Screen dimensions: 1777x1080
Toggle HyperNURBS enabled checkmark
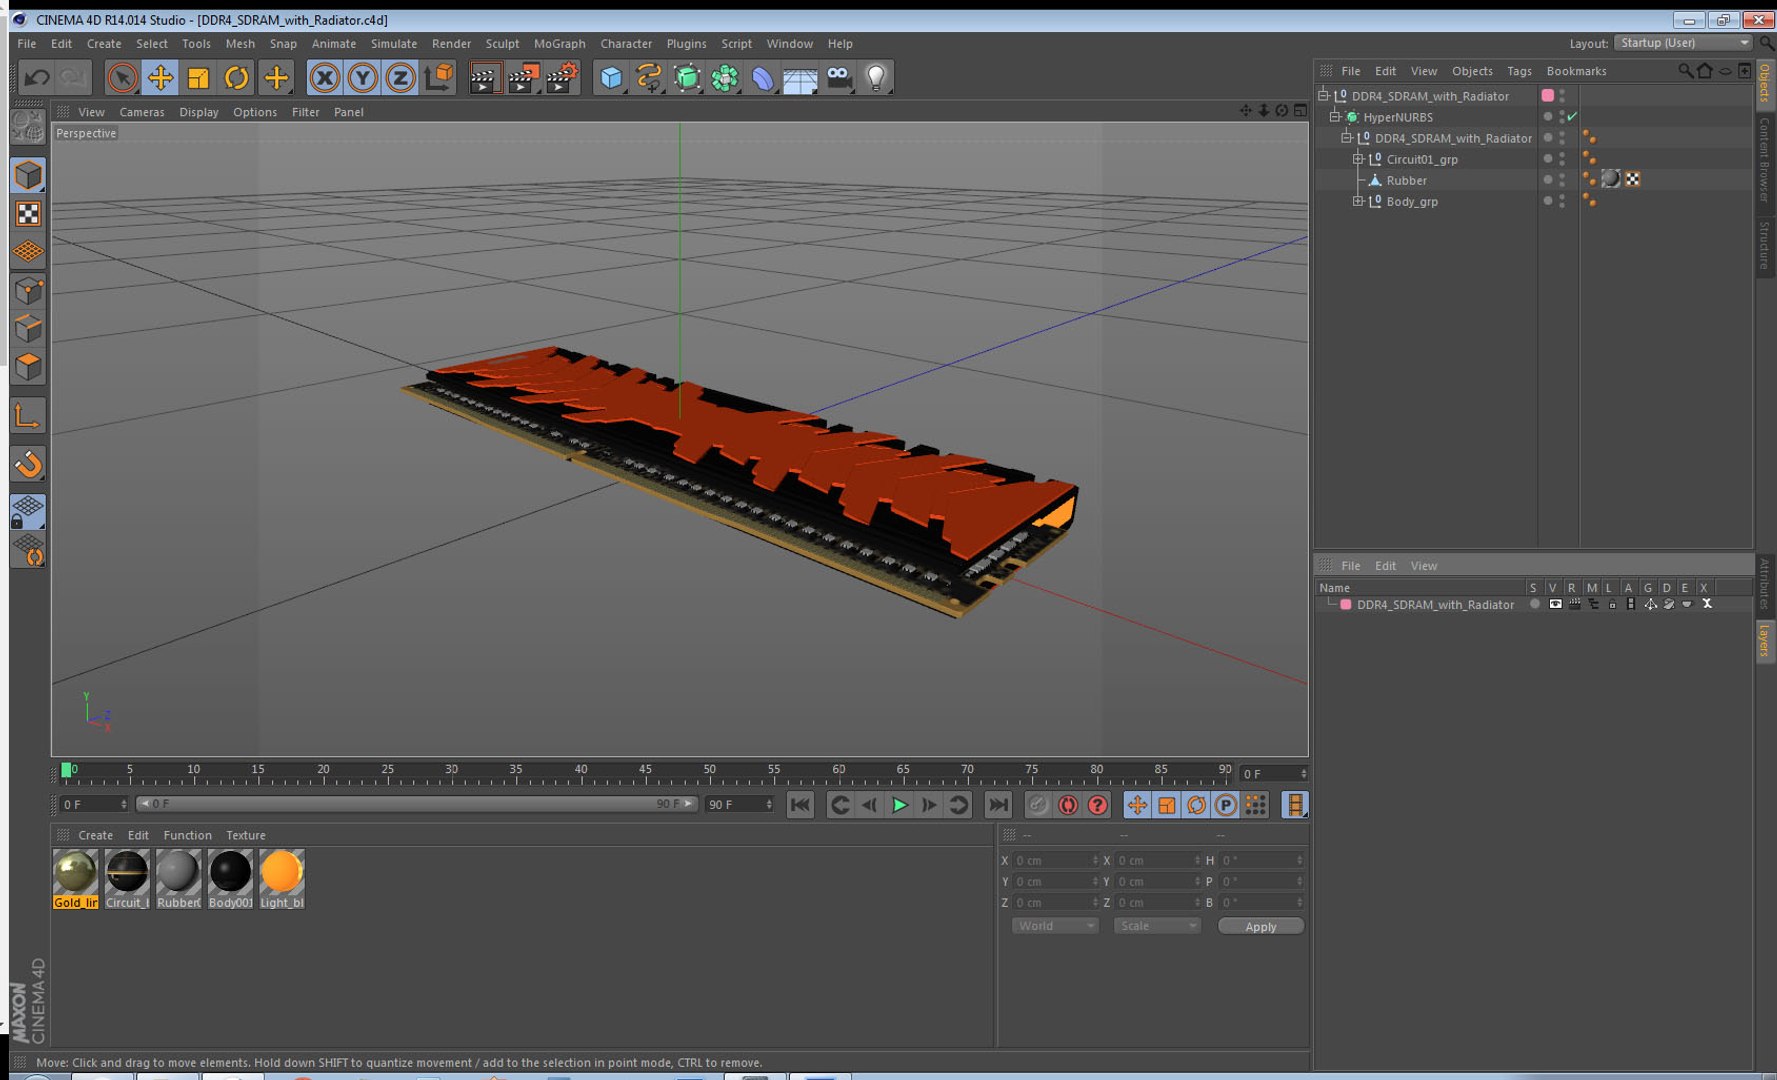coord(1573,117)
